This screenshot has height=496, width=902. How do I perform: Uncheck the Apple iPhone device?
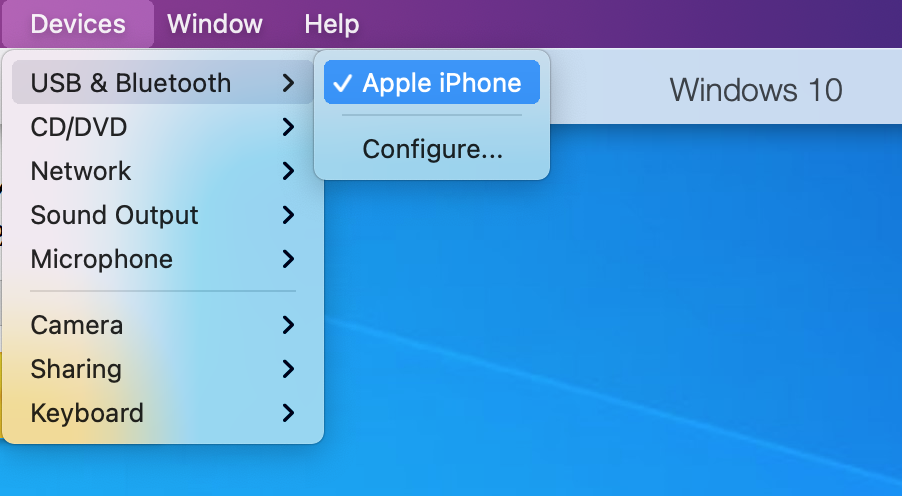coord(441,83)
